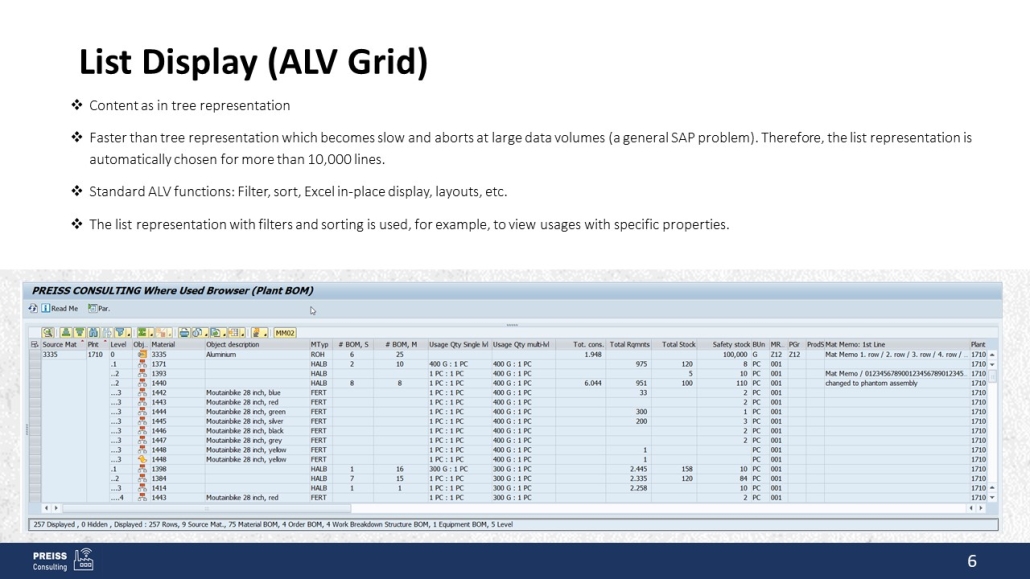Expand the Choose Layout dropdown
The width and height of the screenshot is (1030, 579).
coord(242,333)
